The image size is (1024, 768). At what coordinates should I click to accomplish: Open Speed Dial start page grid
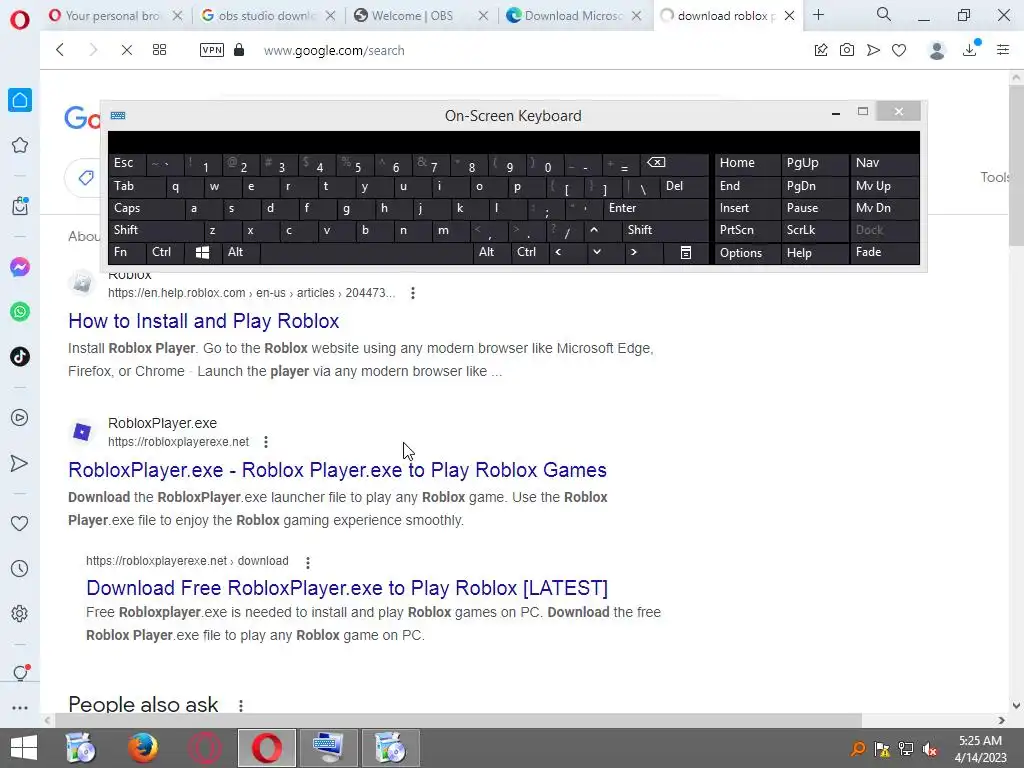click(159, 50)
